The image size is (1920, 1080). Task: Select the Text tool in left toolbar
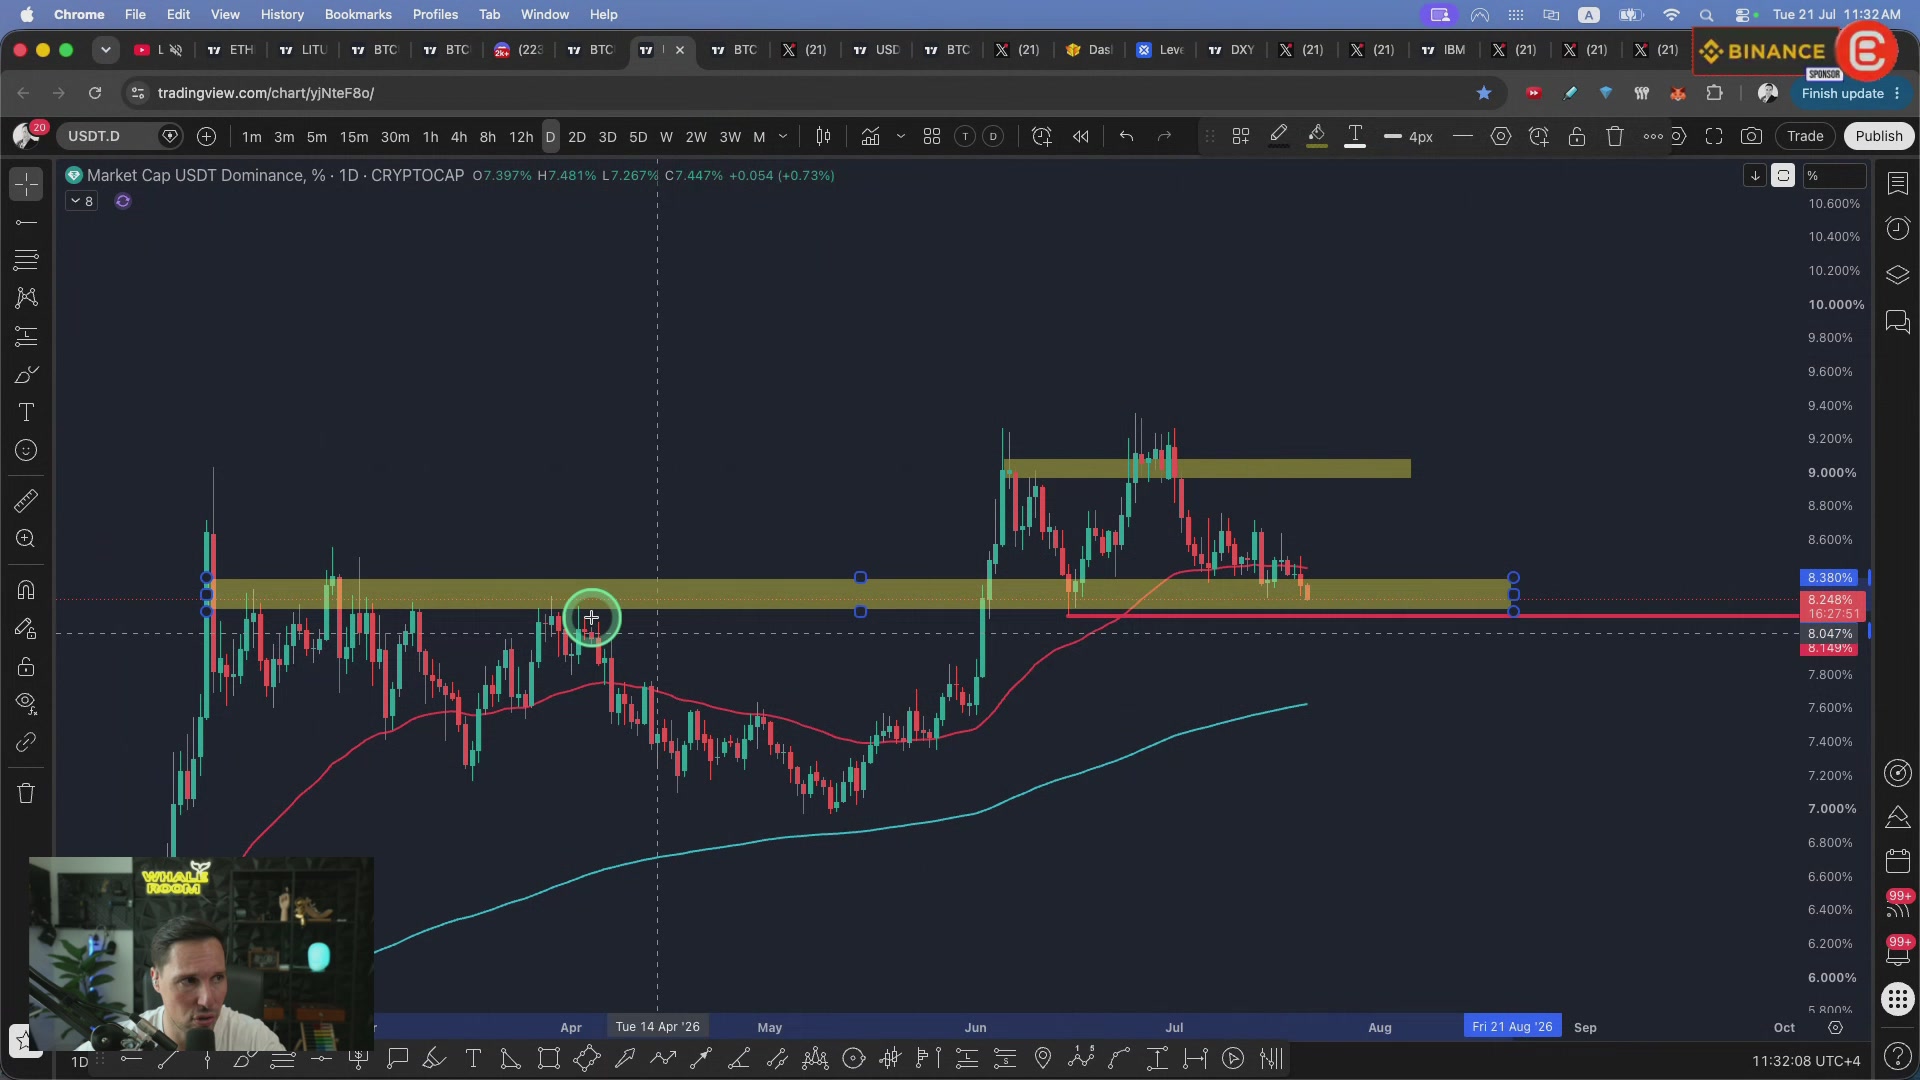click(x=27, y=413)
